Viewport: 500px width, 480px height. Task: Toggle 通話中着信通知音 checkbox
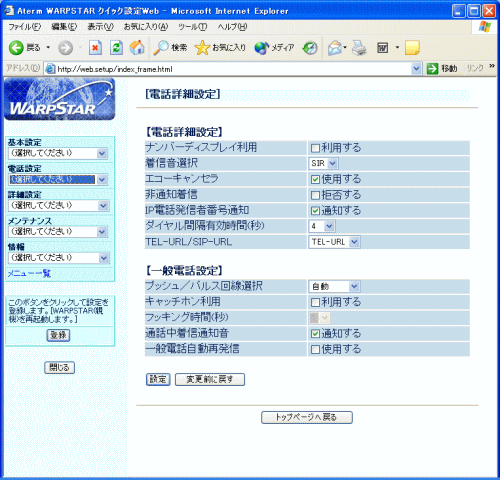coord(315,334)
